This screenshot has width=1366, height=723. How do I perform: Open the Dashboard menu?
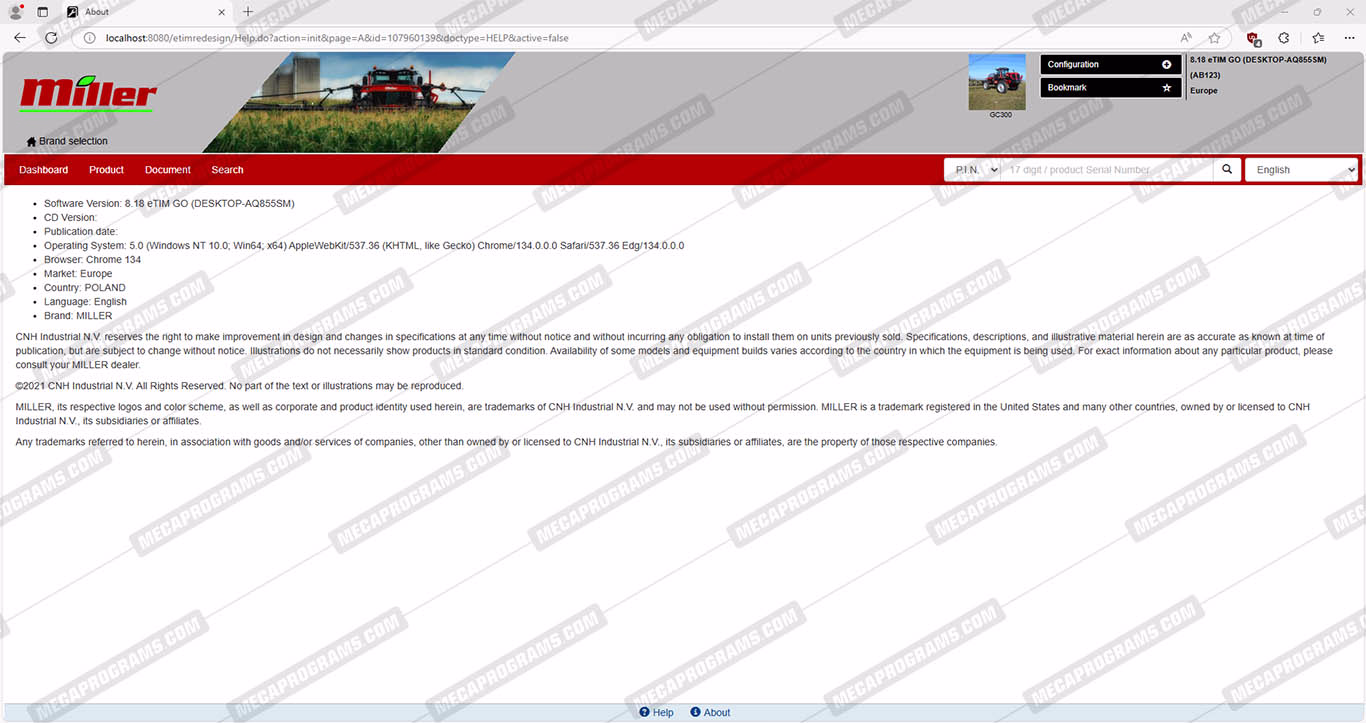pyautogui.click(x=43, y=170)
